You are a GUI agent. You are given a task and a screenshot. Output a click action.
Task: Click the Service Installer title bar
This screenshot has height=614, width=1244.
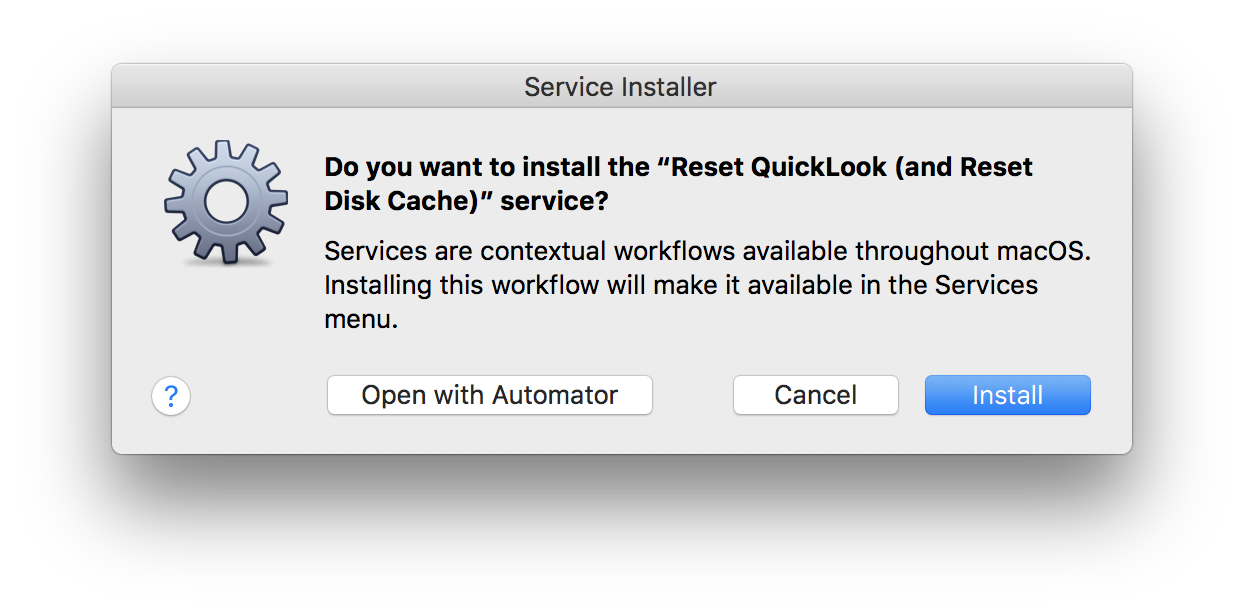(x=621, y=87)
